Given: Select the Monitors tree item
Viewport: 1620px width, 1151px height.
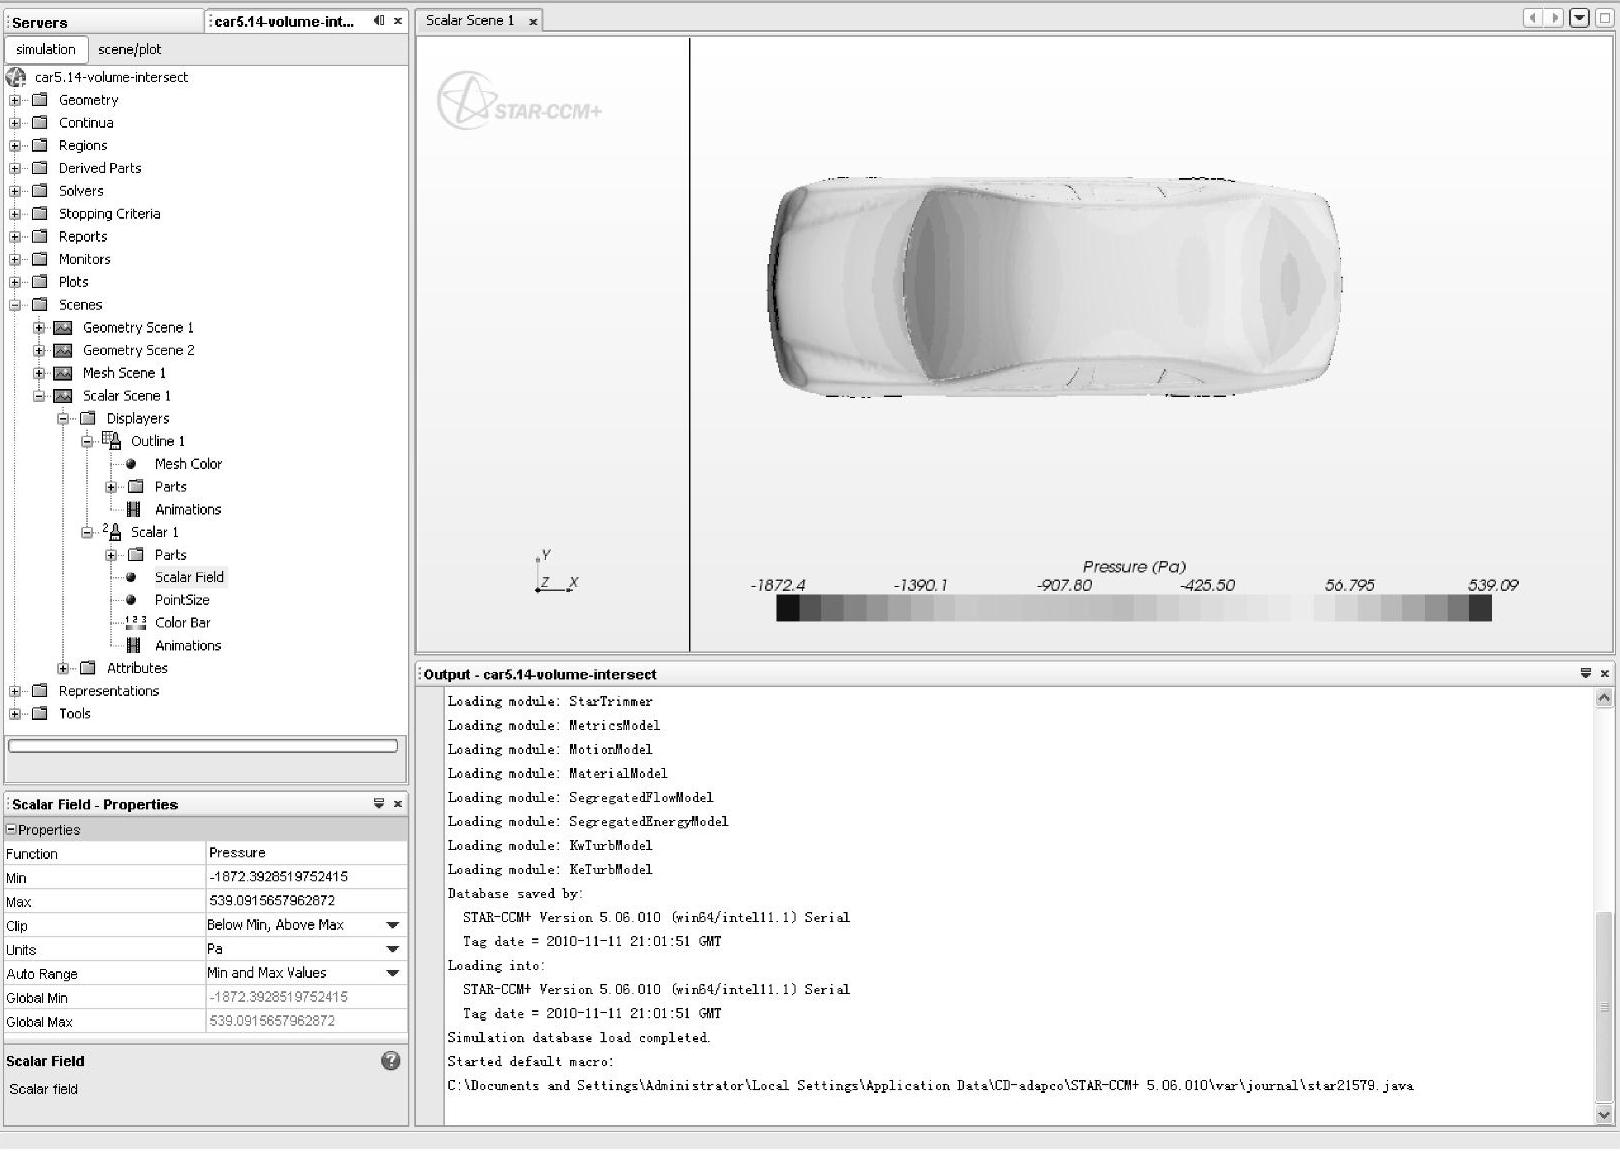Looking at the screenshot, I should pos(85,259).
